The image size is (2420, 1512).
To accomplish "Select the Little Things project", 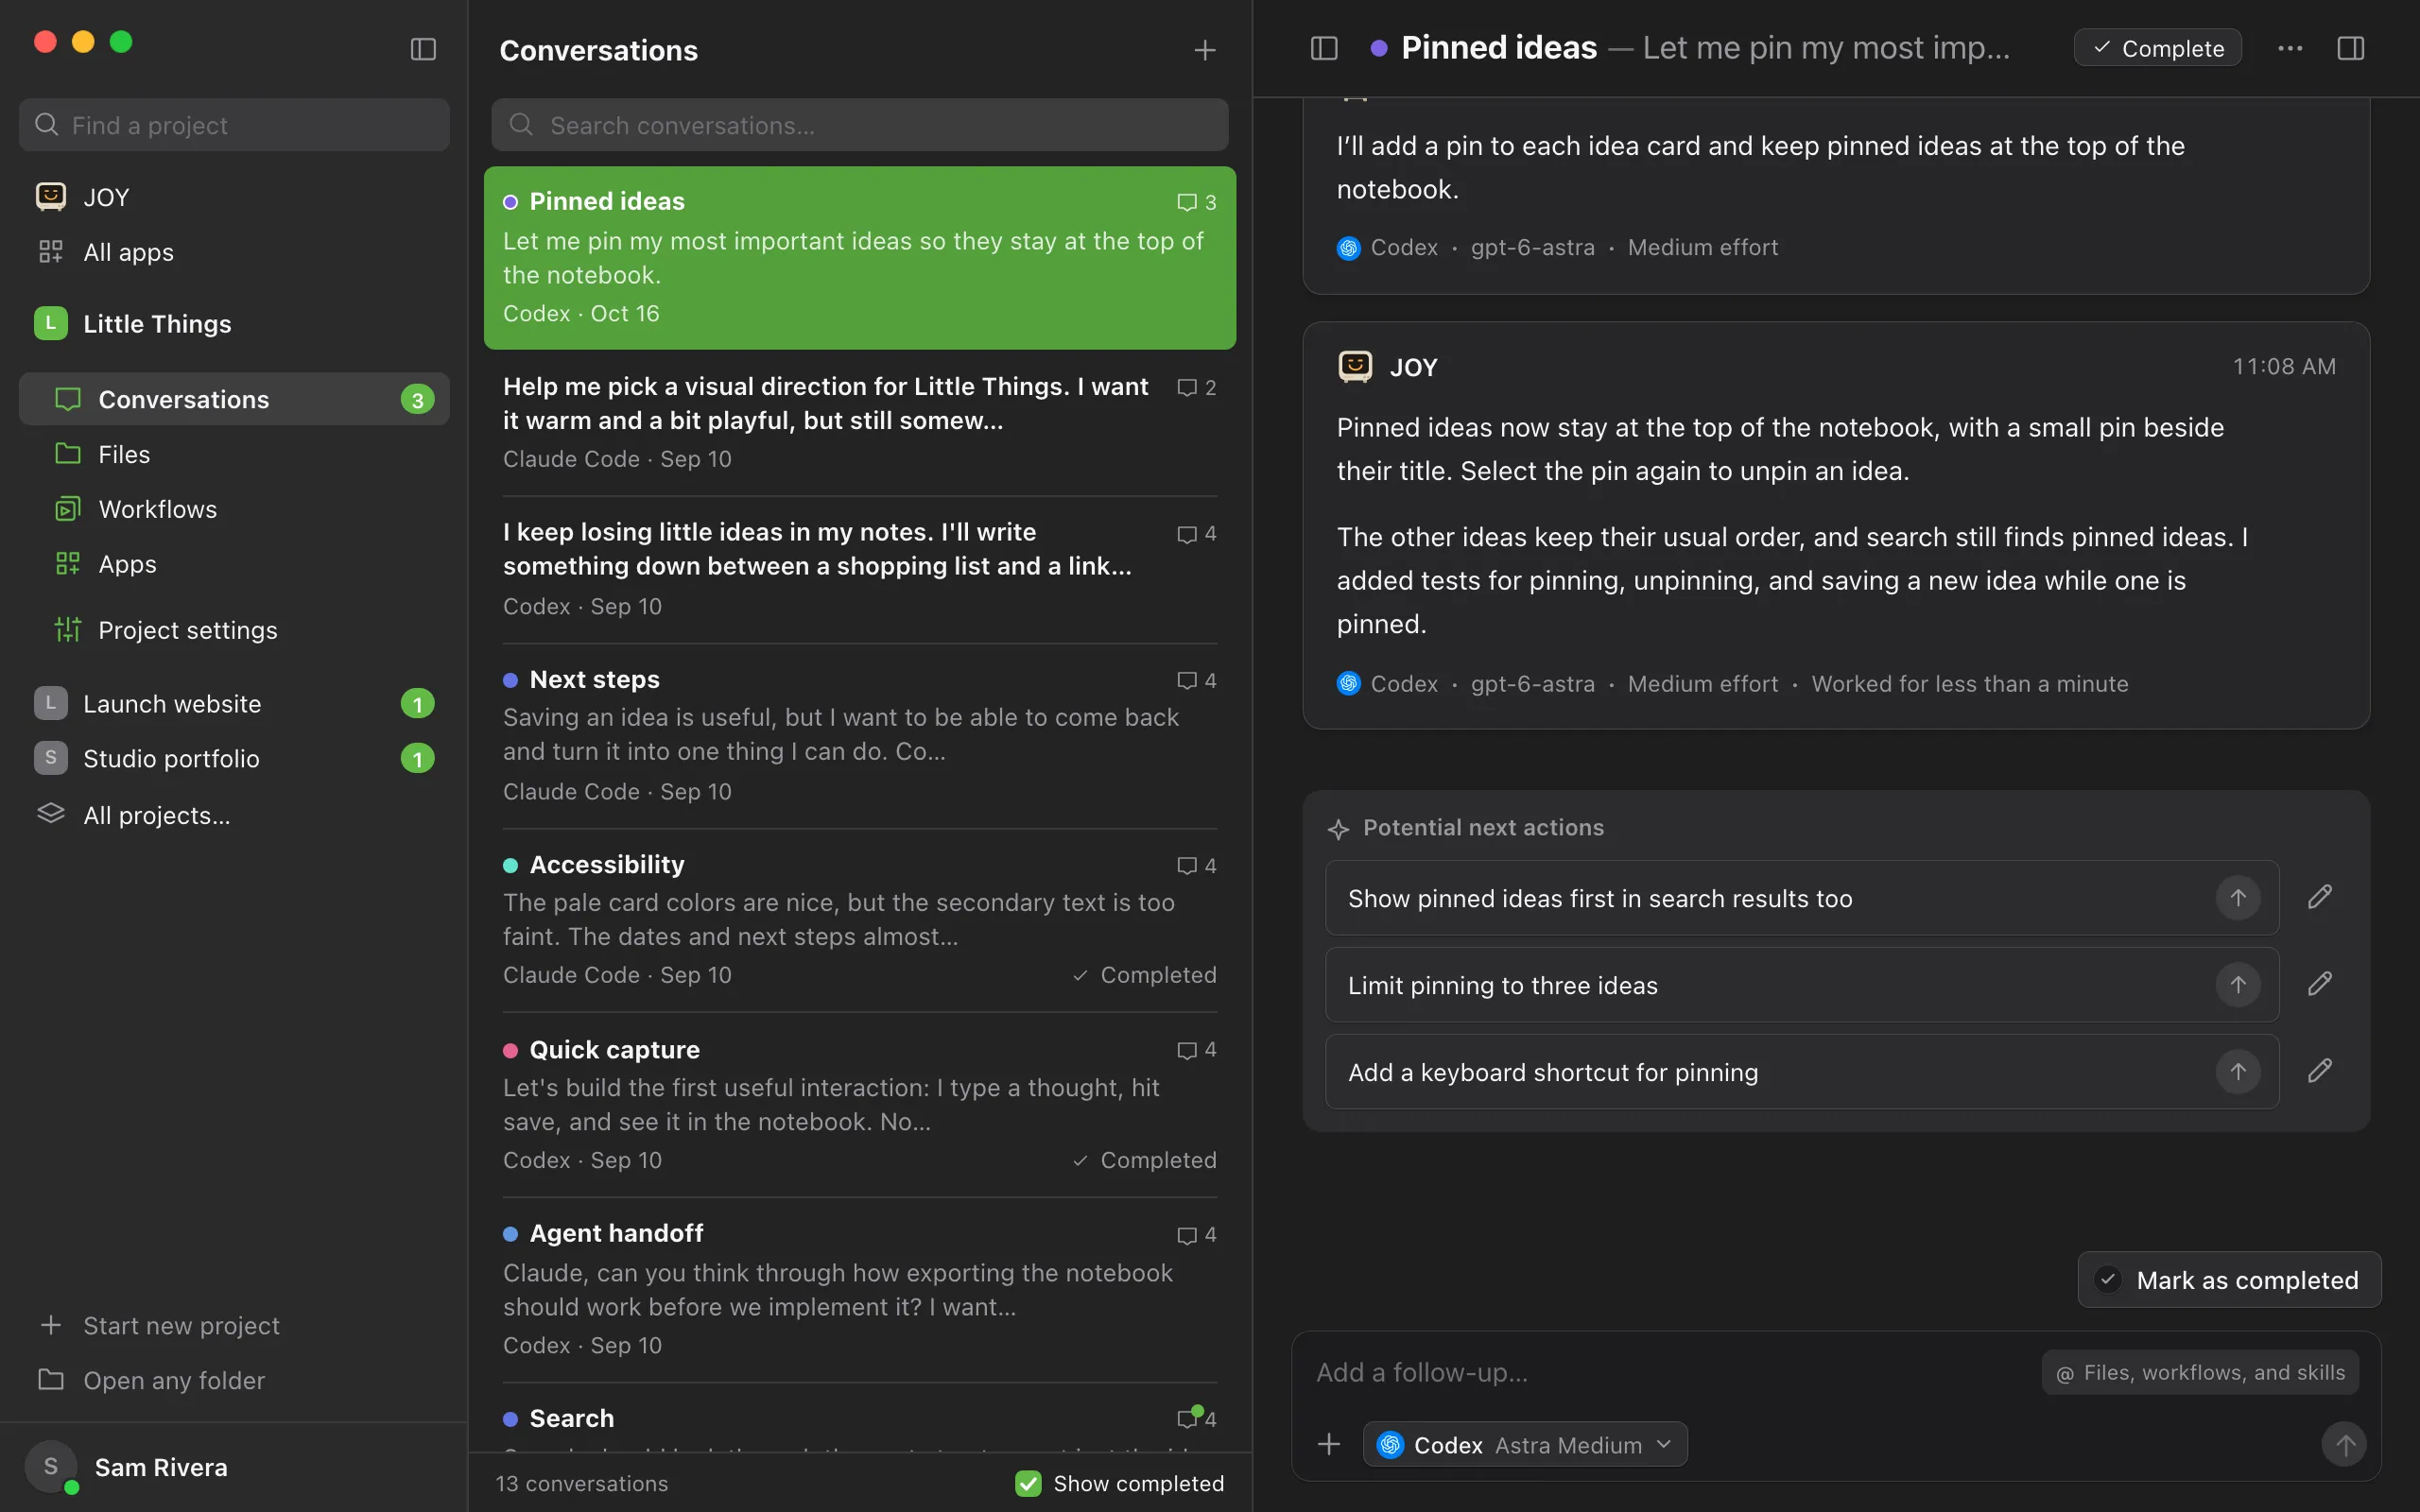I will pyautogui.click(x=234, y=323).
